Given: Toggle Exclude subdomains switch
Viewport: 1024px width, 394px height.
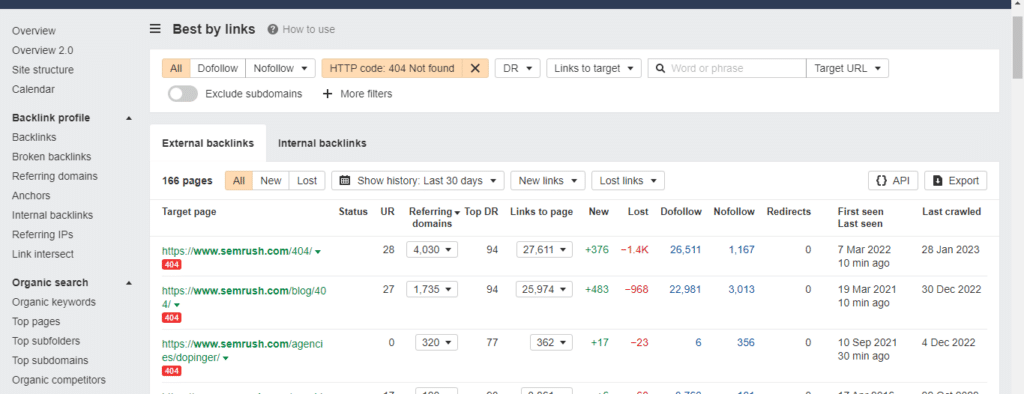Looking at the screenshot, I should pos(183,93).
